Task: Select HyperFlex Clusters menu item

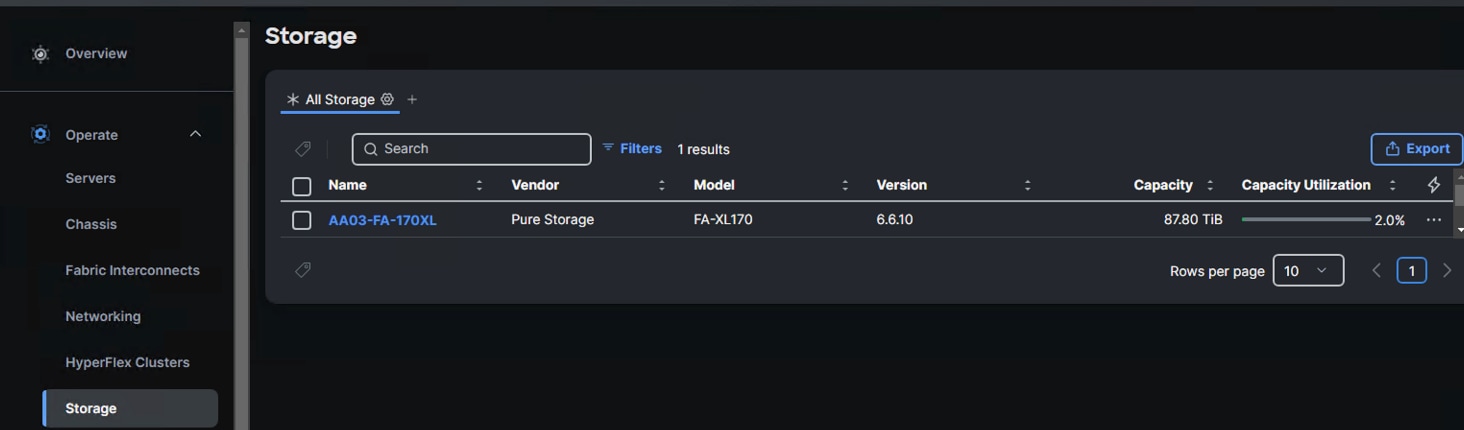Action: (x=127, y=362)
